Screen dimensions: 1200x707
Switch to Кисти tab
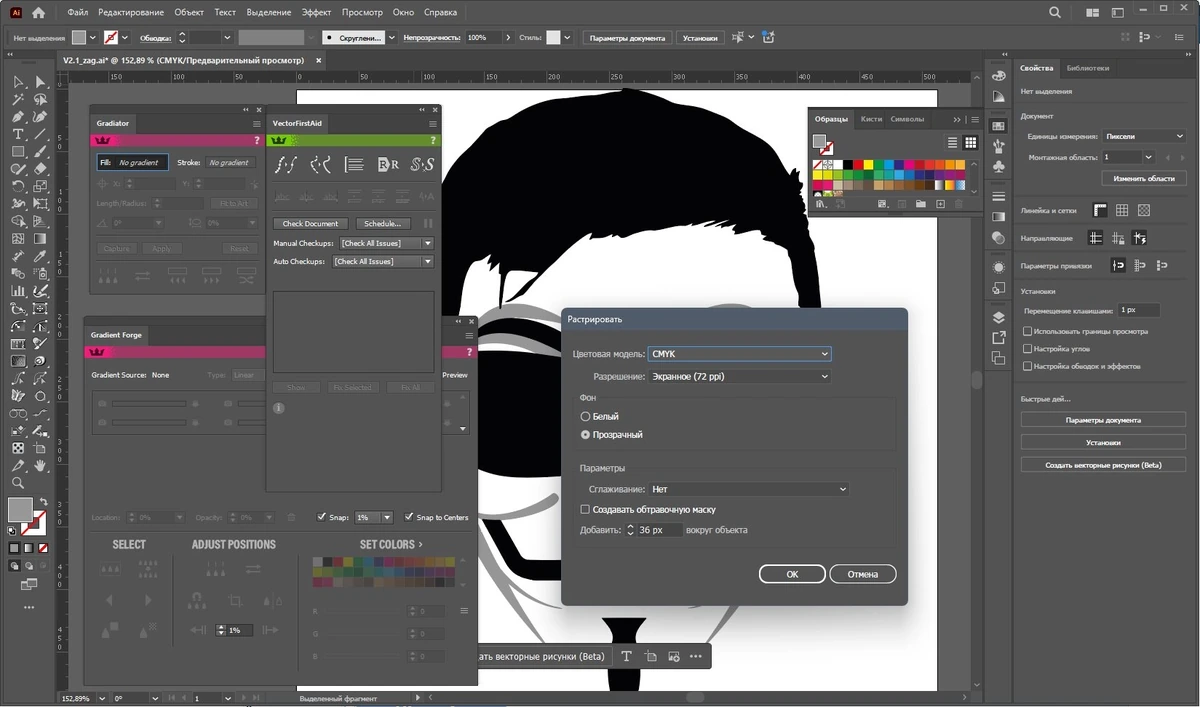[871, 119]
